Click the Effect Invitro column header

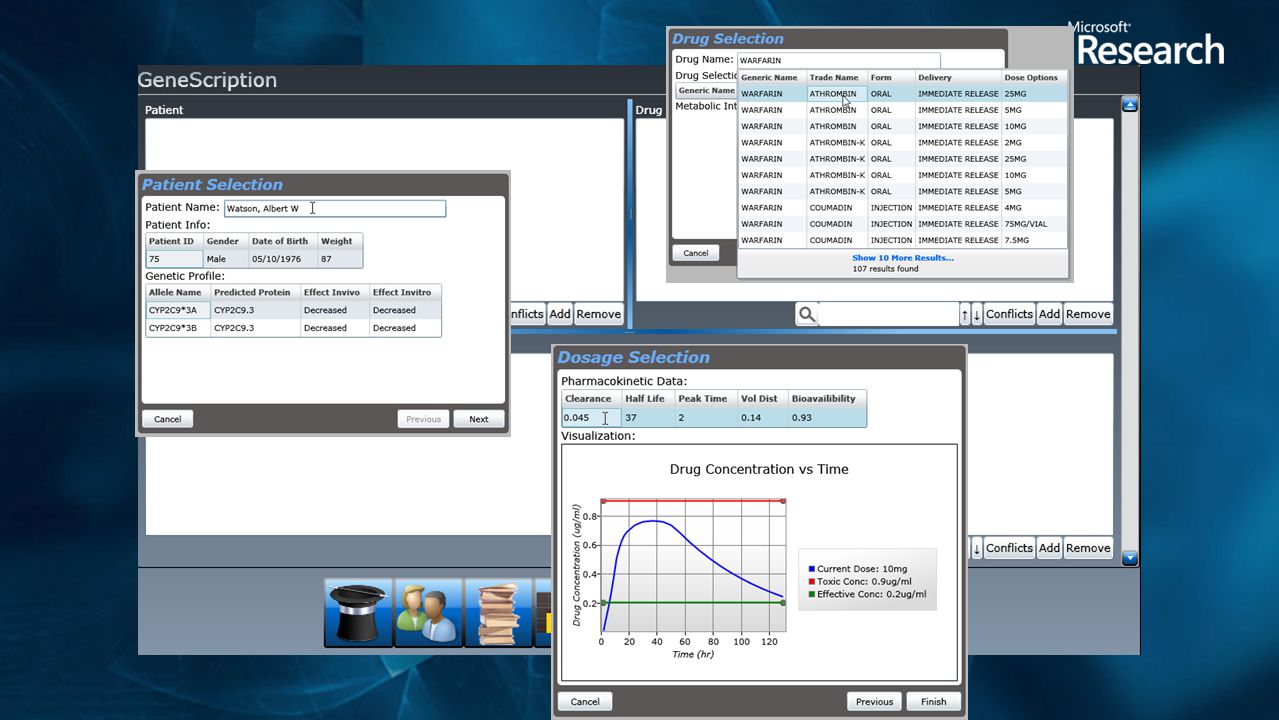click(x=405, y=292)
